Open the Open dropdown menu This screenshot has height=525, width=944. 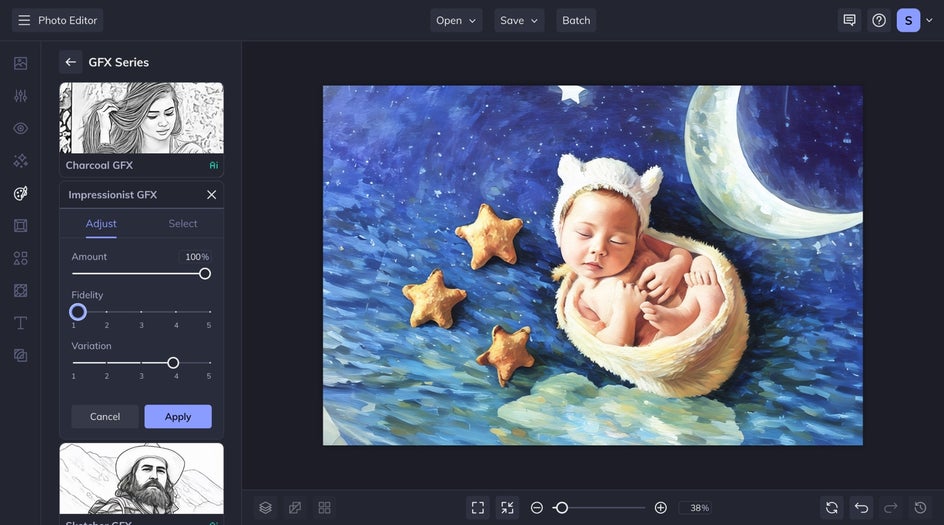[456, 20]
